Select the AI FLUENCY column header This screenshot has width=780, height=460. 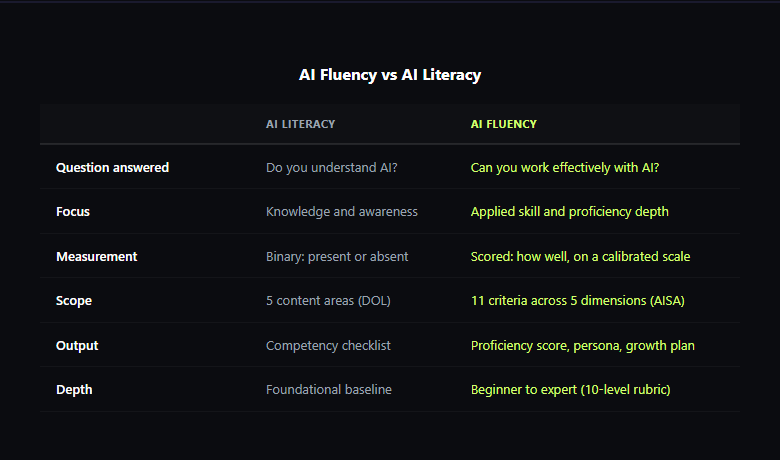(x=503, y=124)
